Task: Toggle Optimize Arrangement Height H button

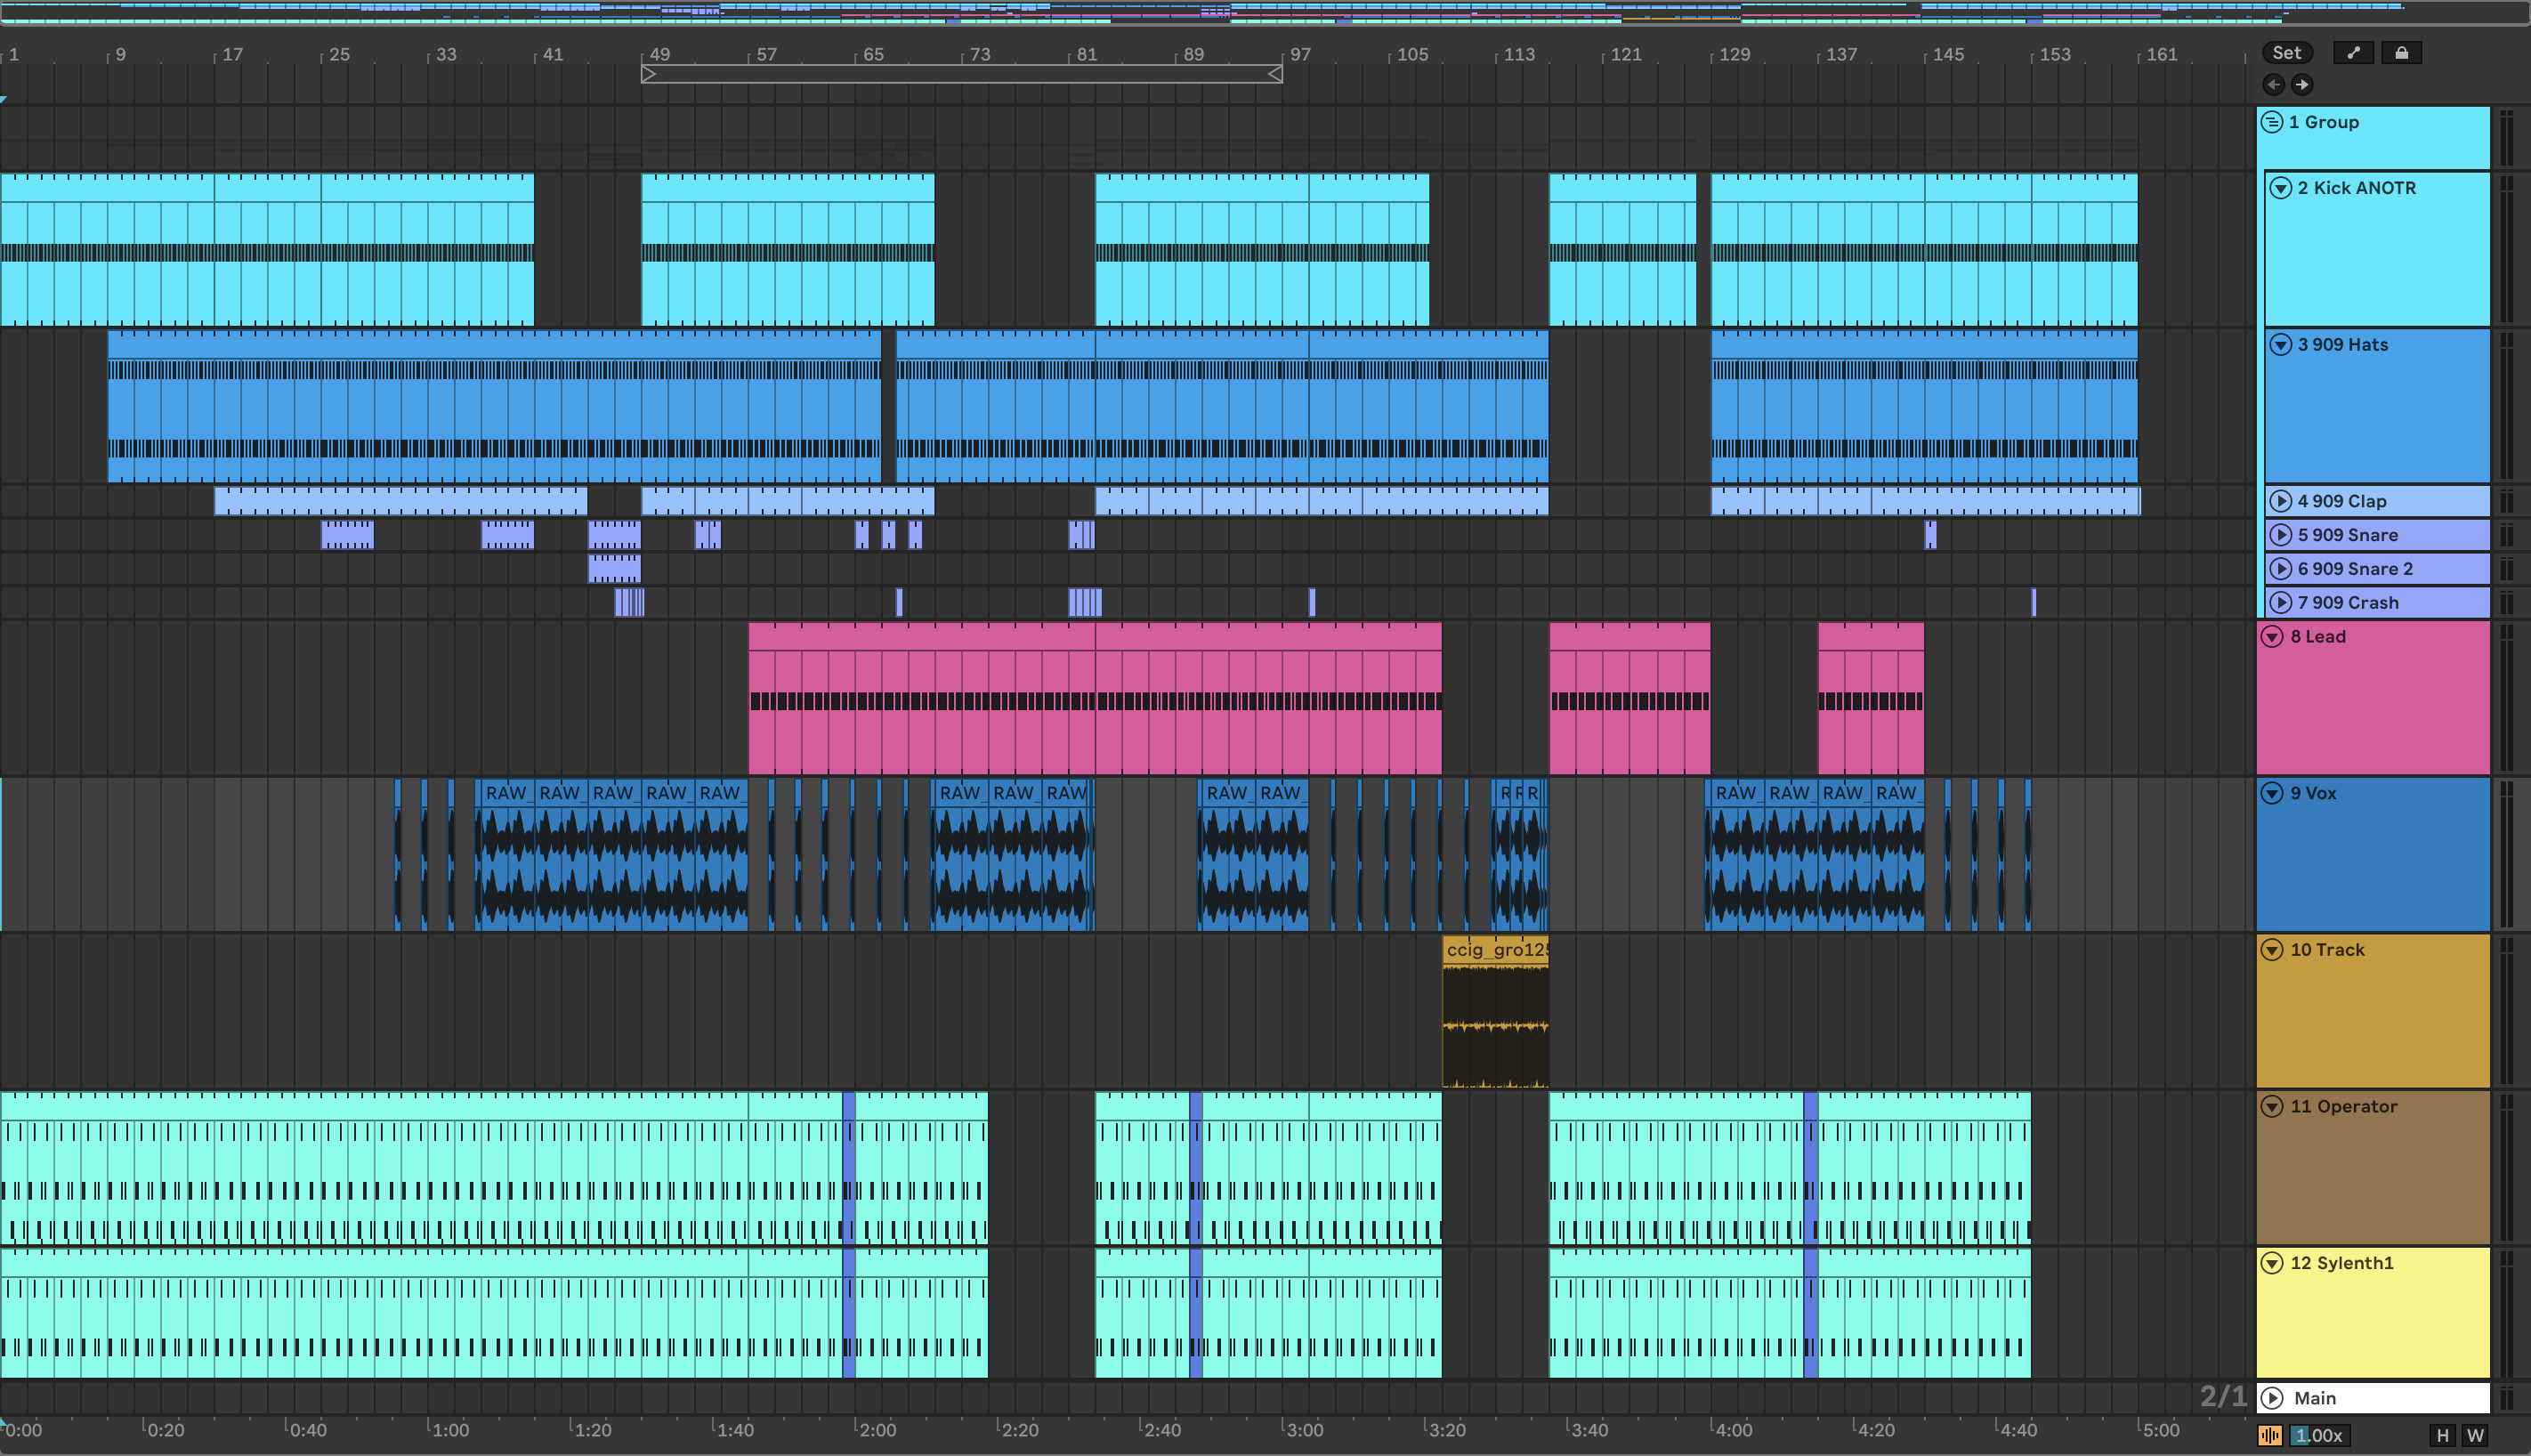Action: (x=2442, y=1435)
